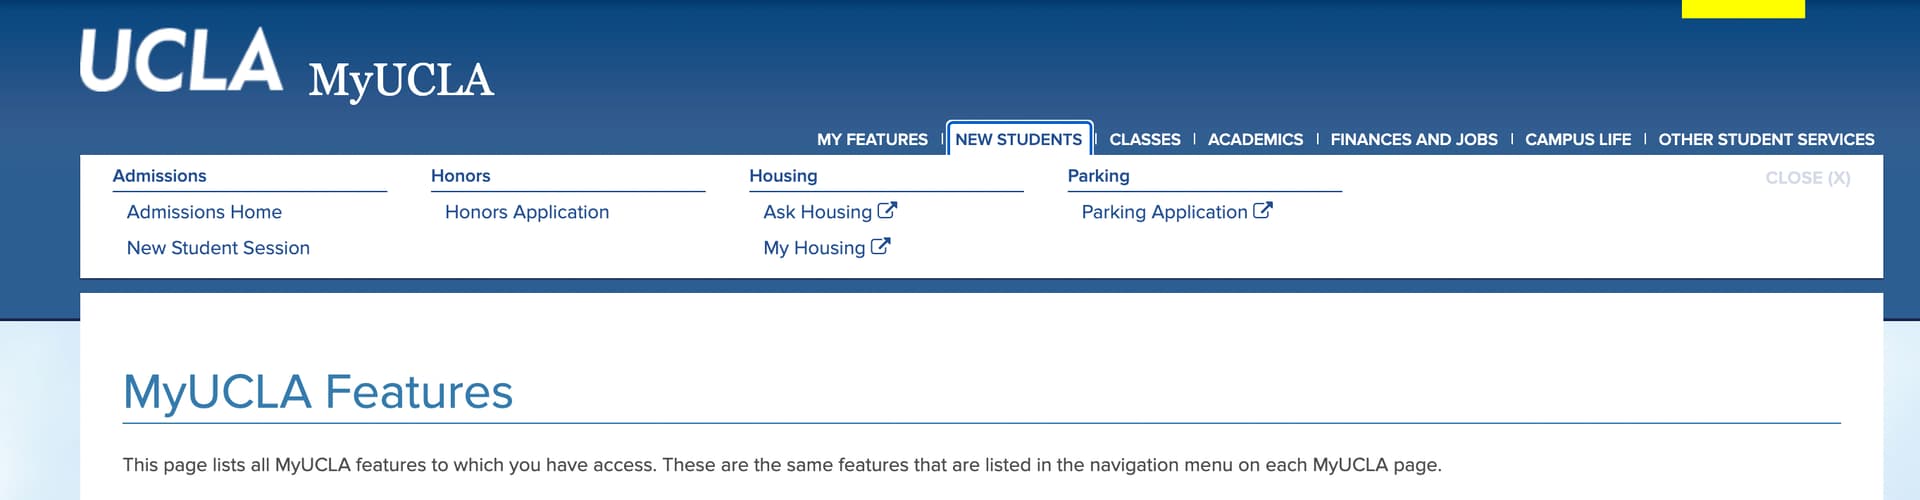Open the My Housing link
1920x500 pixels.
(814, 248)
